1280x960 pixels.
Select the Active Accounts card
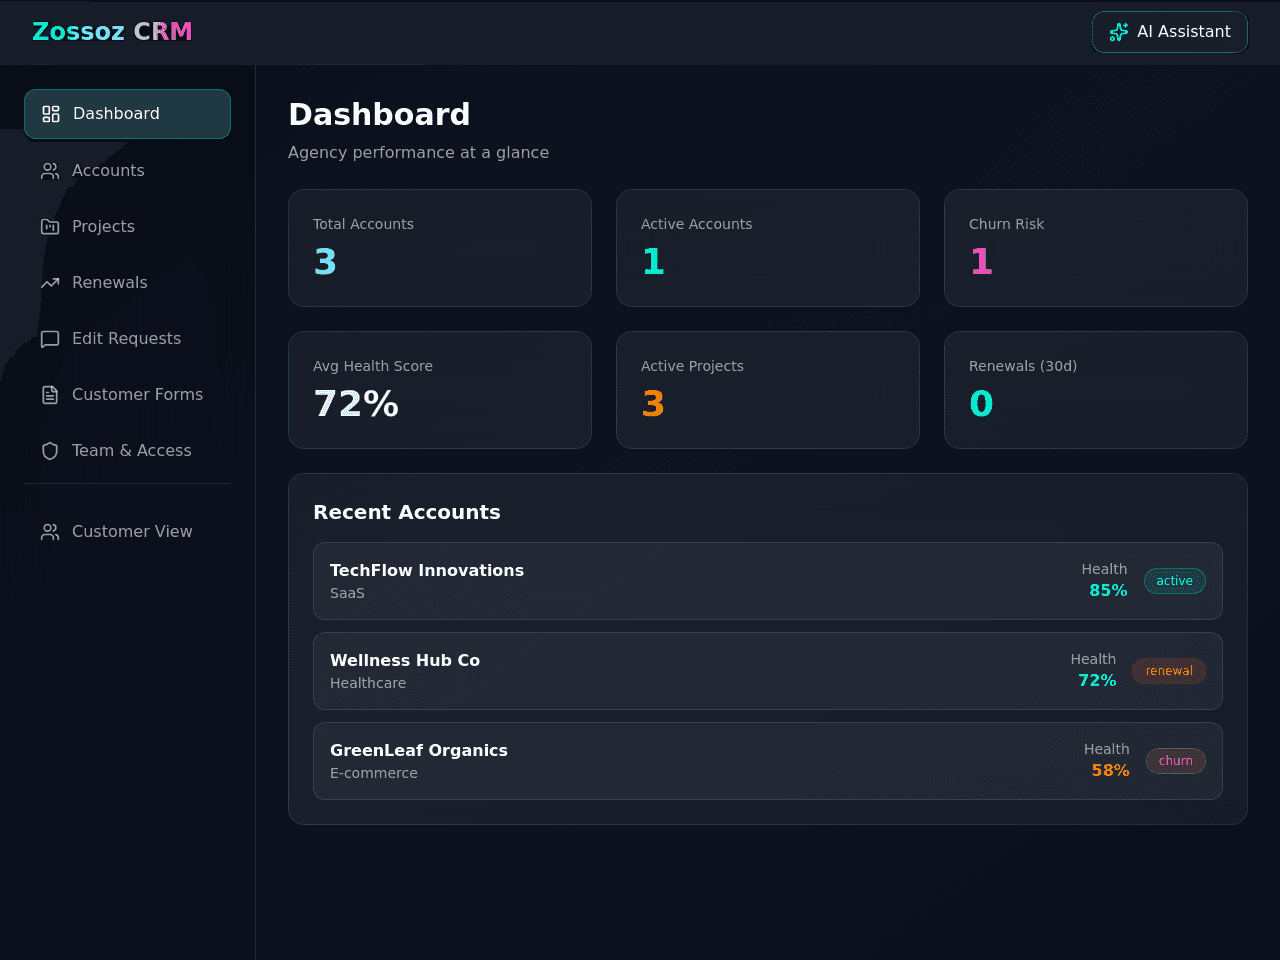[x=768, y=248]
